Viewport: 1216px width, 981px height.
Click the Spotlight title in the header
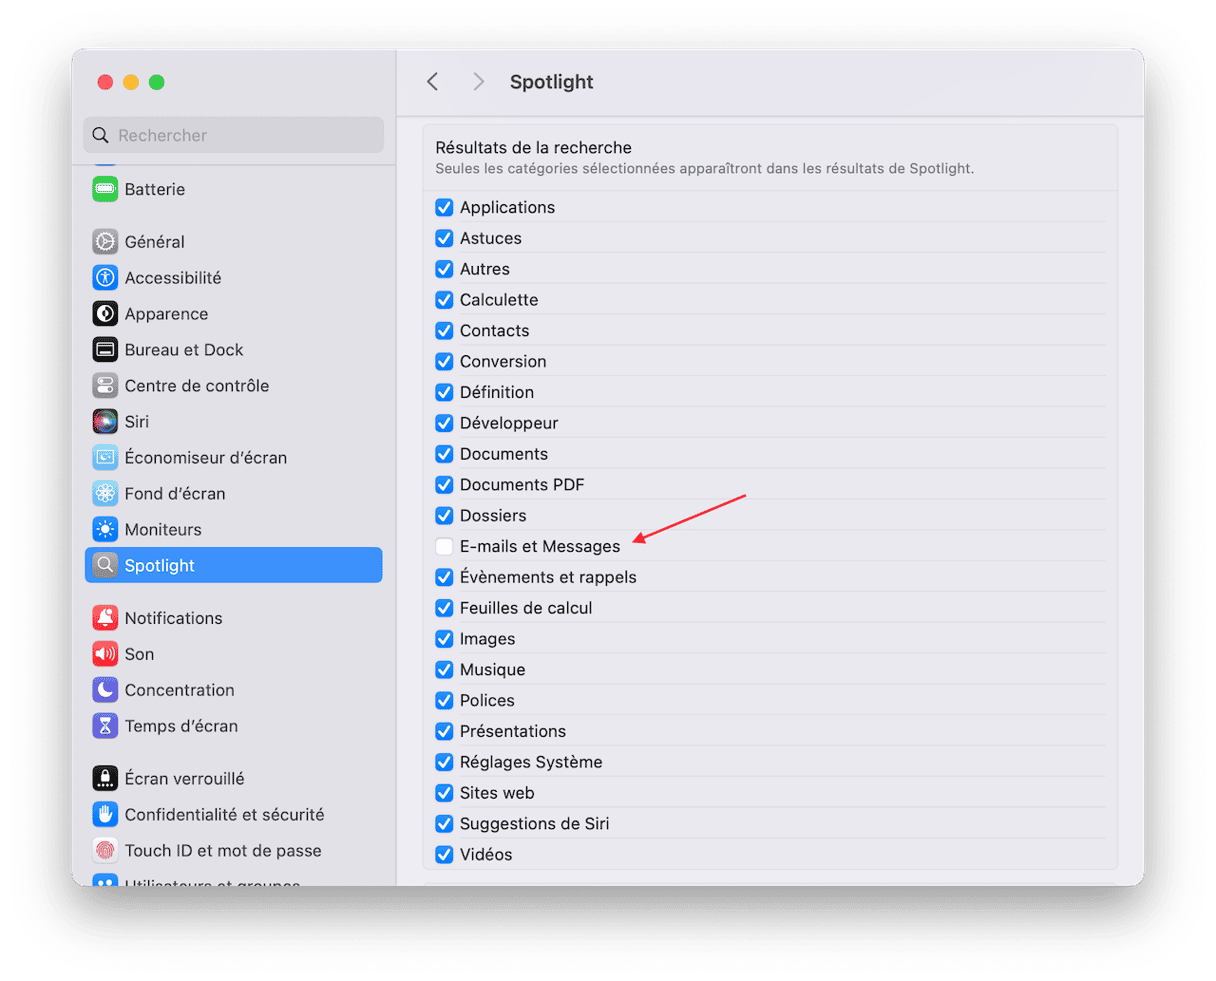tap(552, 82)
